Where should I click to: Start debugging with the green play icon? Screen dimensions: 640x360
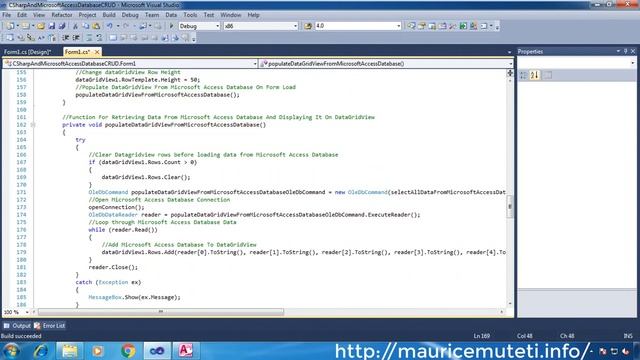tap(171, 26)
